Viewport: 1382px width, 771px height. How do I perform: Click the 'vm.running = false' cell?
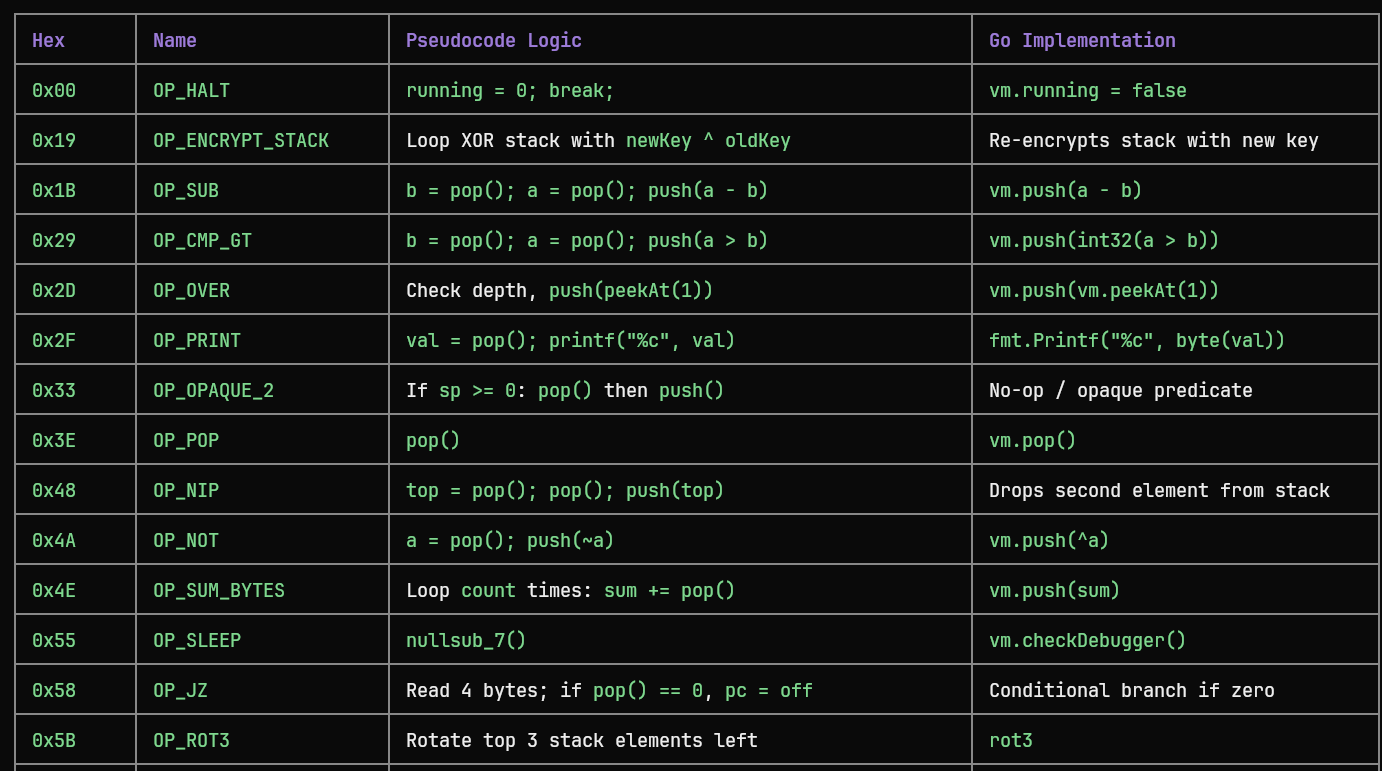1176,90
